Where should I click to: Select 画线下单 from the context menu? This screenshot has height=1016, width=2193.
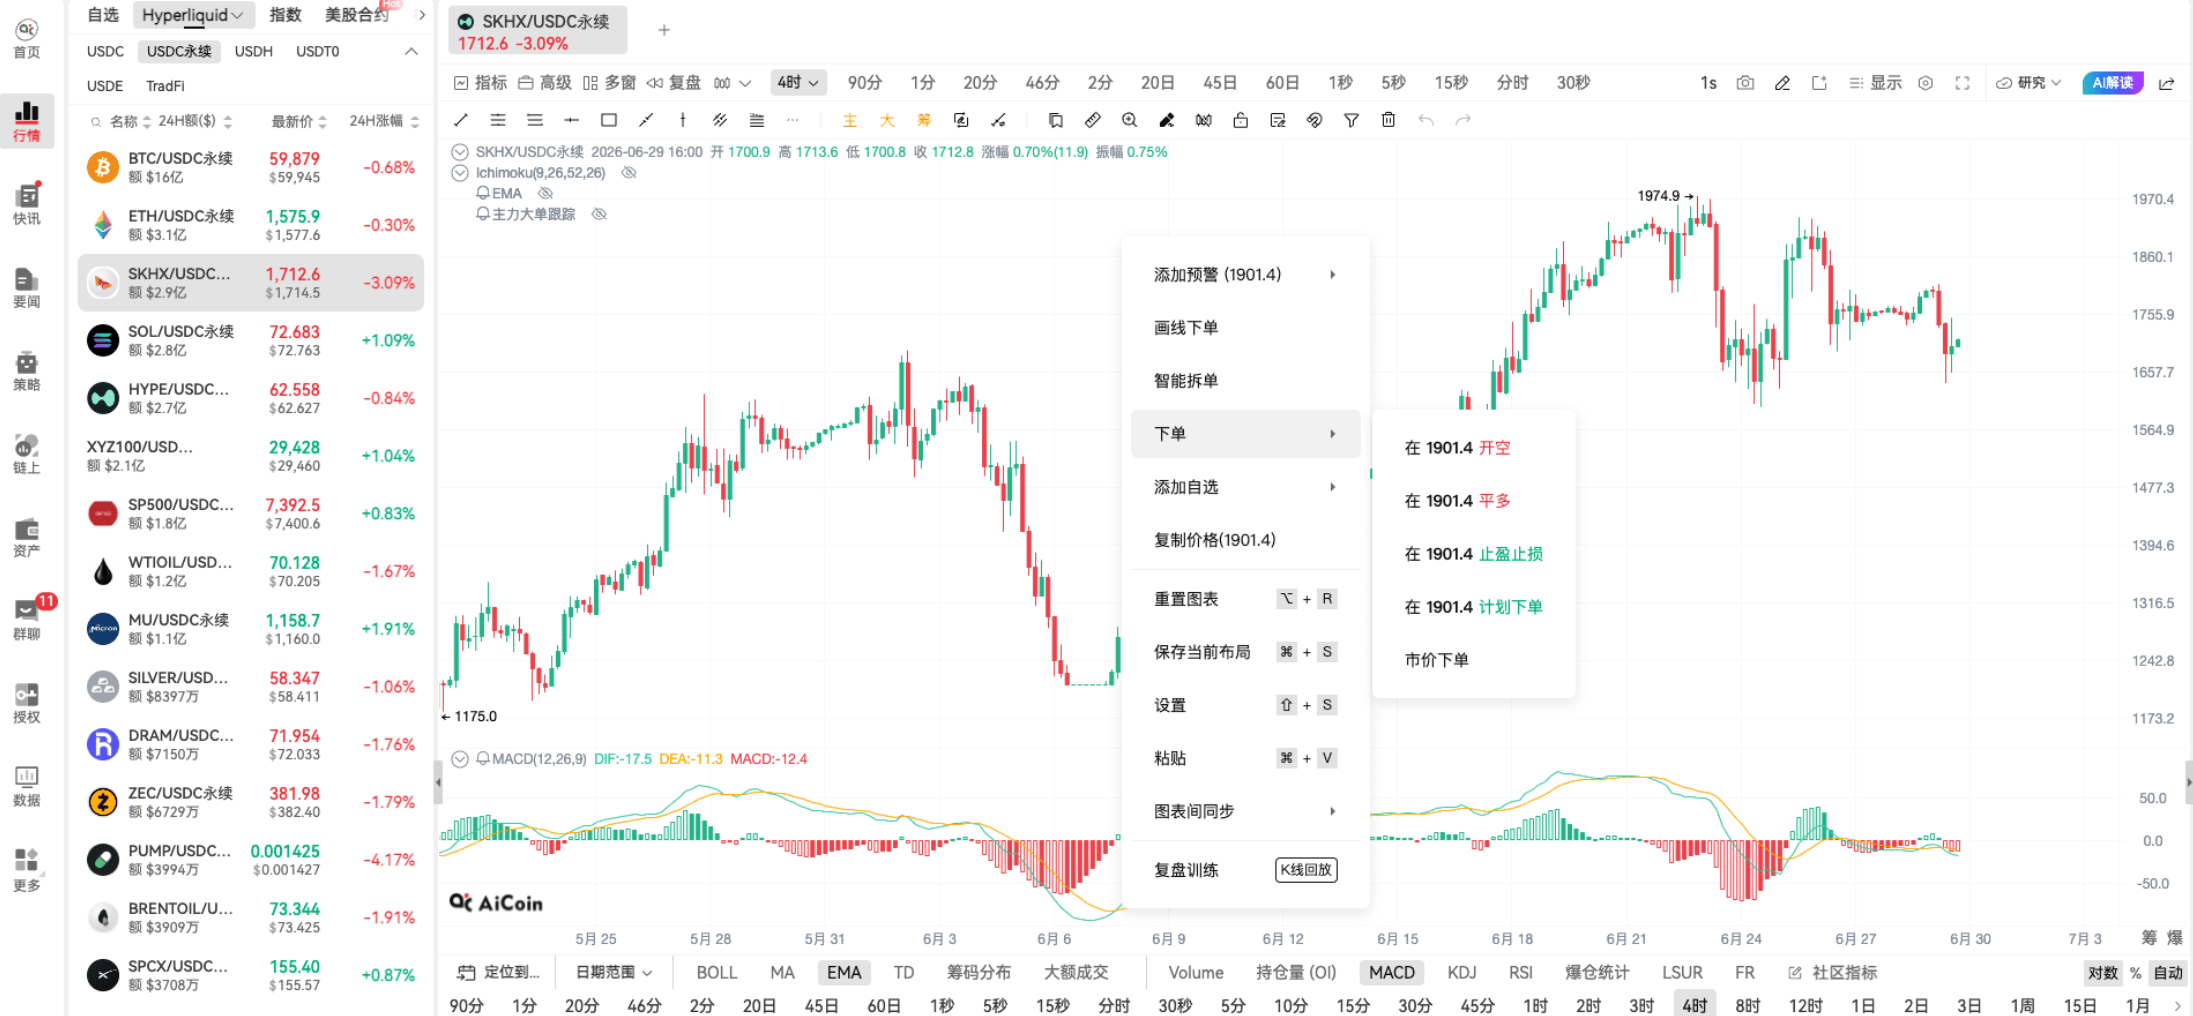click(1245, 328)
